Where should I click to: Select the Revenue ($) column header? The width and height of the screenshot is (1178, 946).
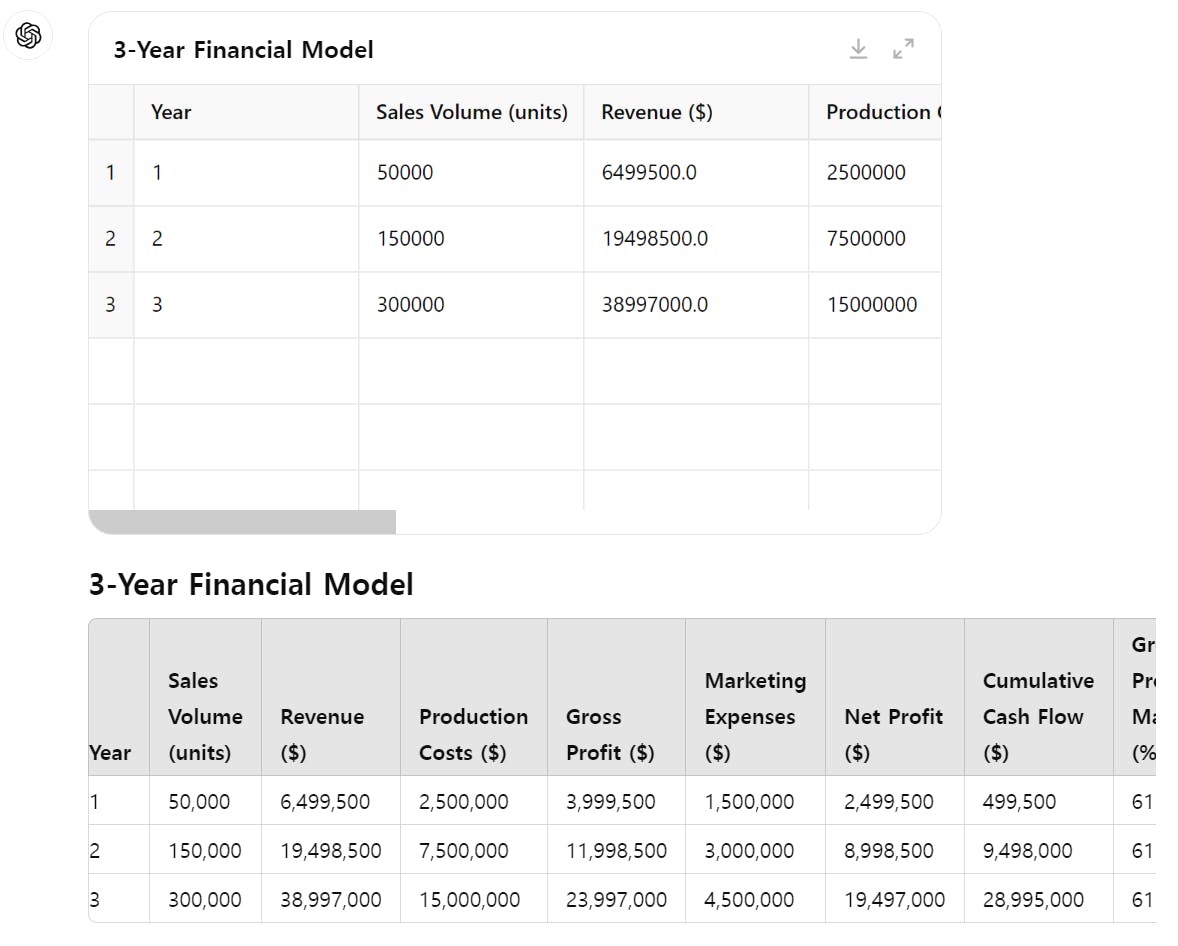(x=657, y=112)
